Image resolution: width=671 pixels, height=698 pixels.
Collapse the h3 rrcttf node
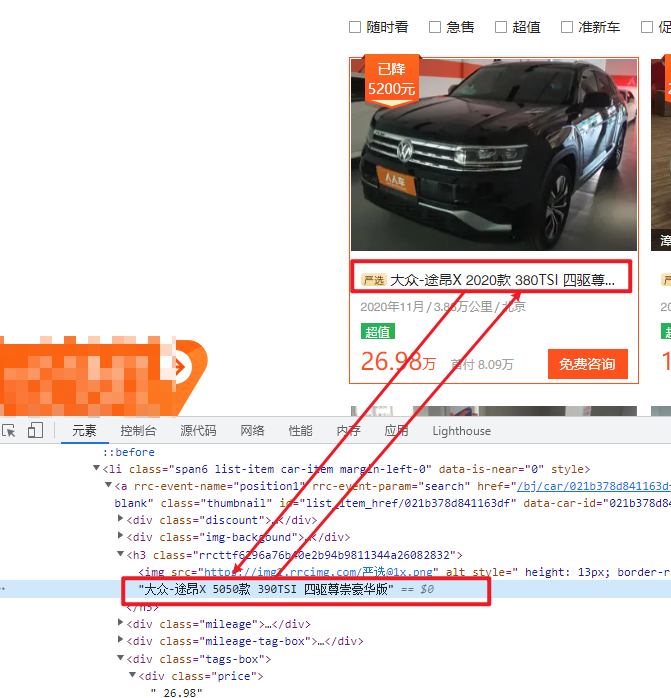coord(120,554)
